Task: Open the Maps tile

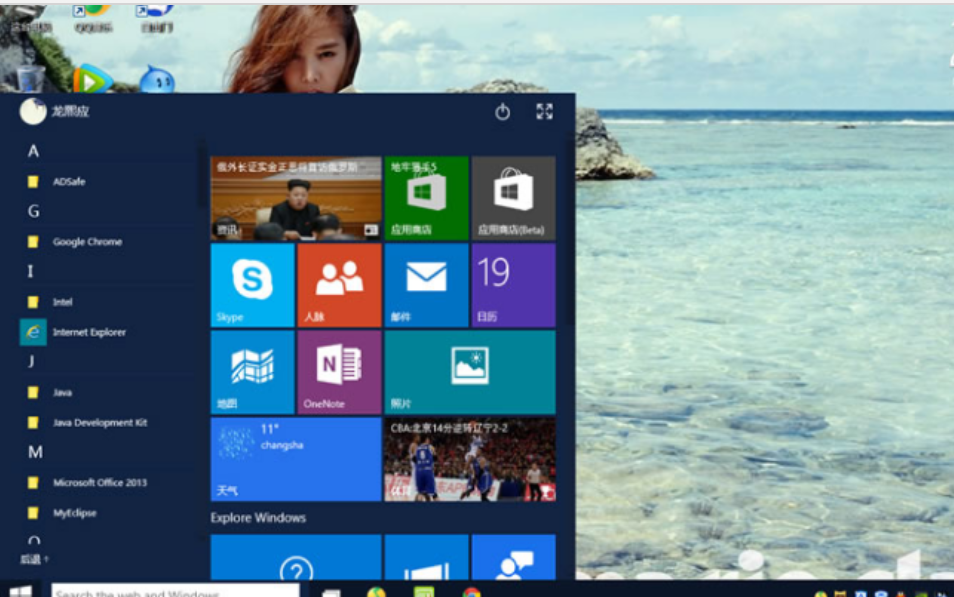Action: click(252, 371)
